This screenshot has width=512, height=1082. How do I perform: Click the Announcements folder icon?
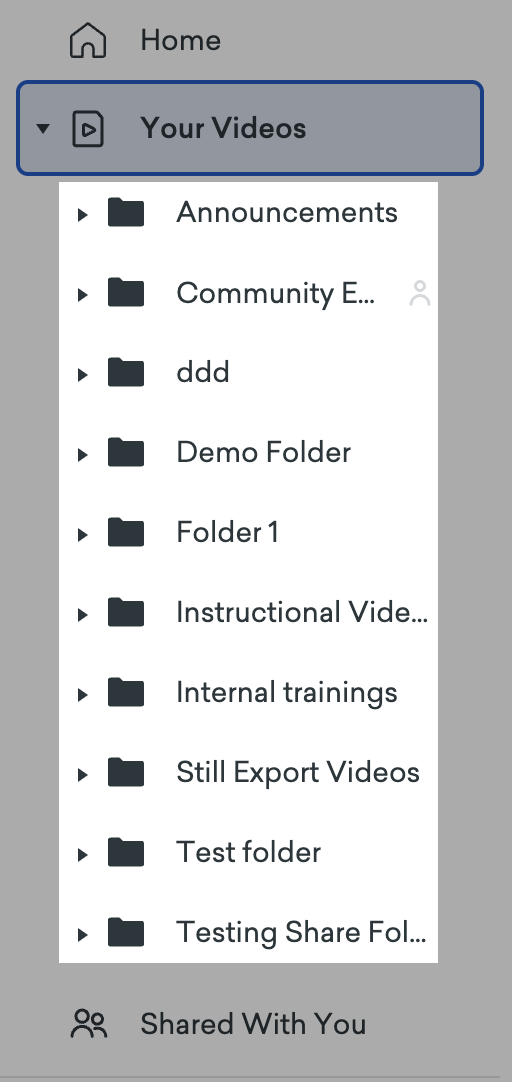pos(126,212)
